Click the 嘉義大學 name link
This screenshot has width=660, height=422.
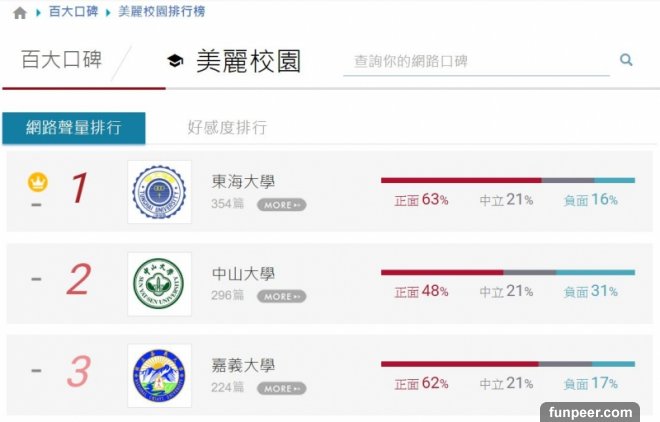pos(243,366)
